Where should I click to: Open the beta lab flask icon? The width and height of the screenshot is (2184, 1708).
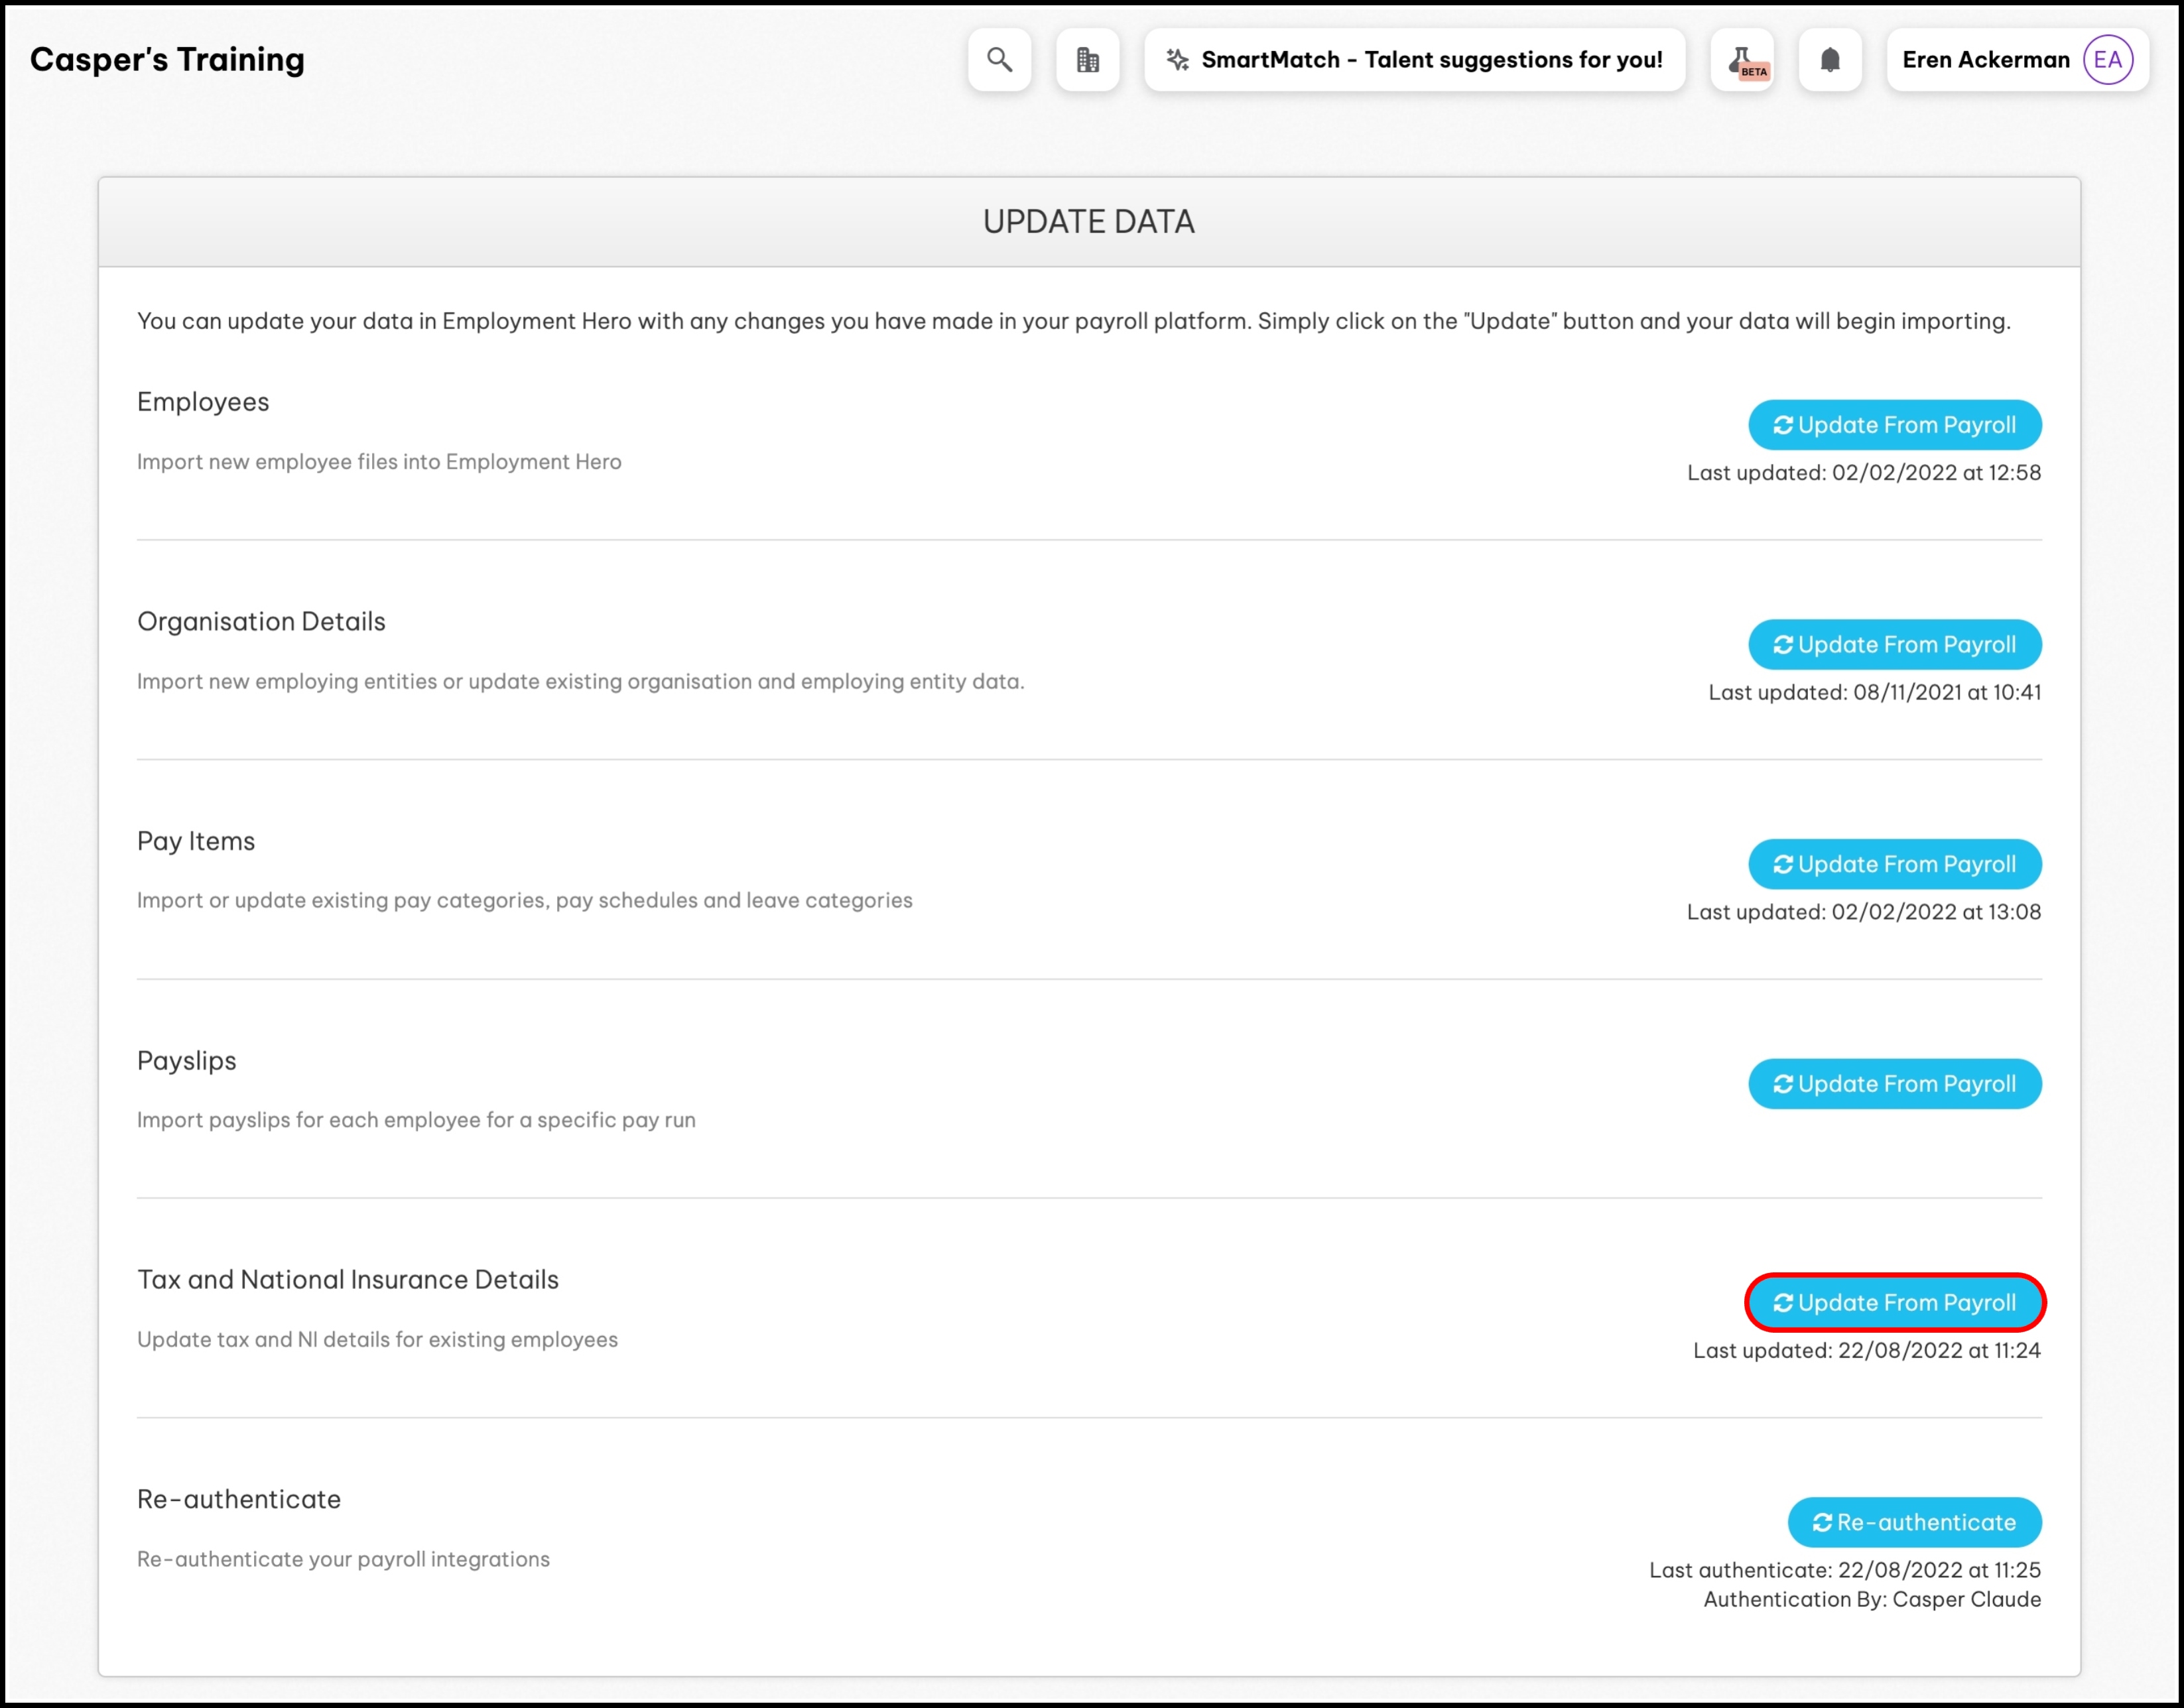point(1742,60)
